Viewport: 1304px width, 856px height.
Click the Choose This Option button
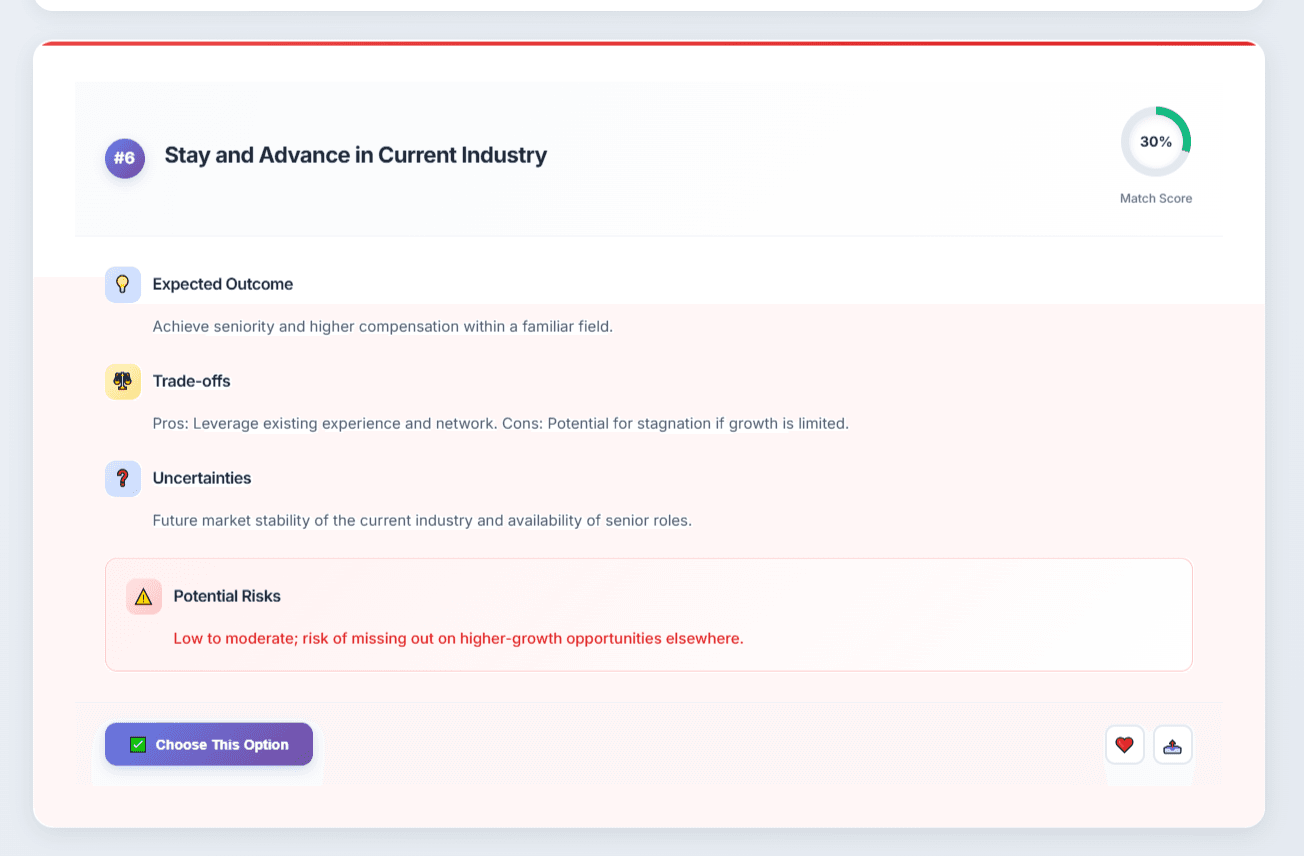tap(209, 744)
